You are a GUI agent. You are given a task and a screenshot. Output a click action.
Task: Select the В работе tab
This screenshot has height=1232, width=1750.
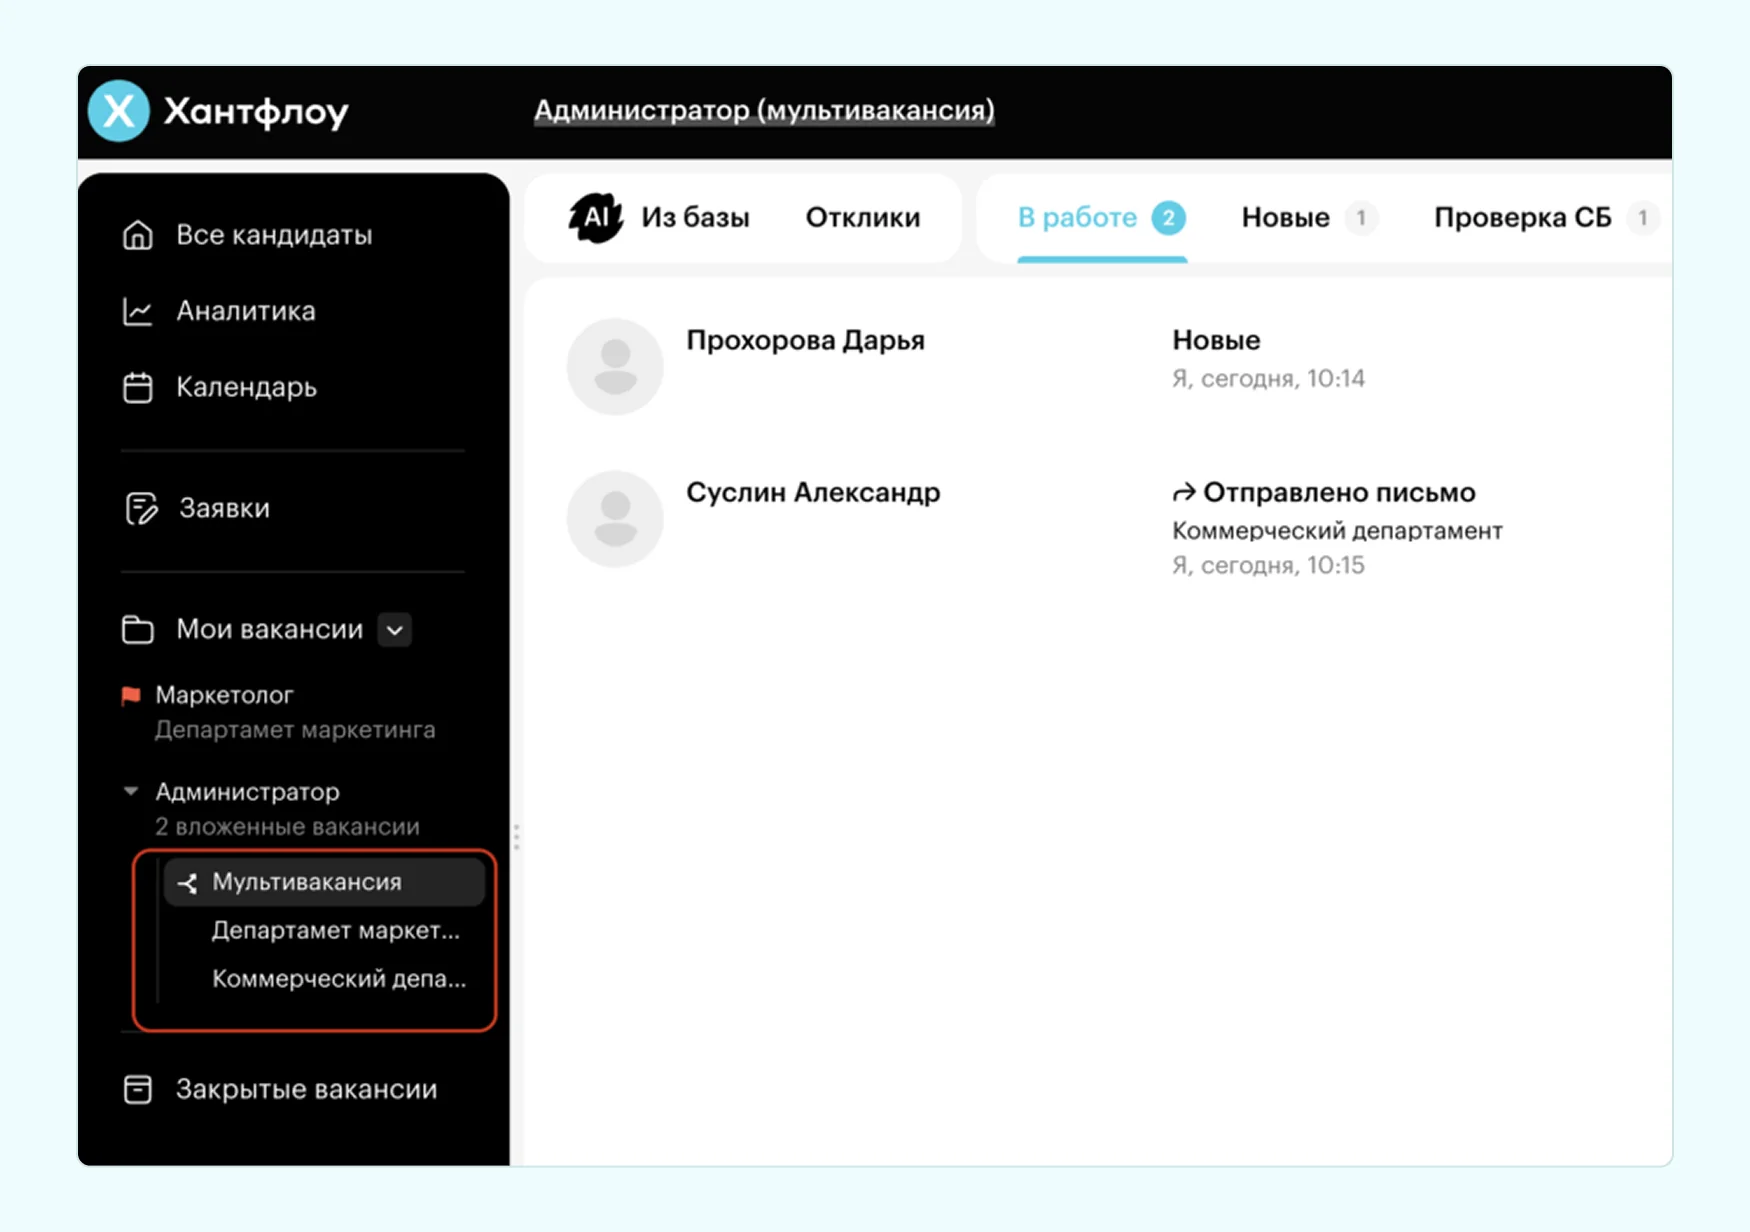click(1101, 218)
